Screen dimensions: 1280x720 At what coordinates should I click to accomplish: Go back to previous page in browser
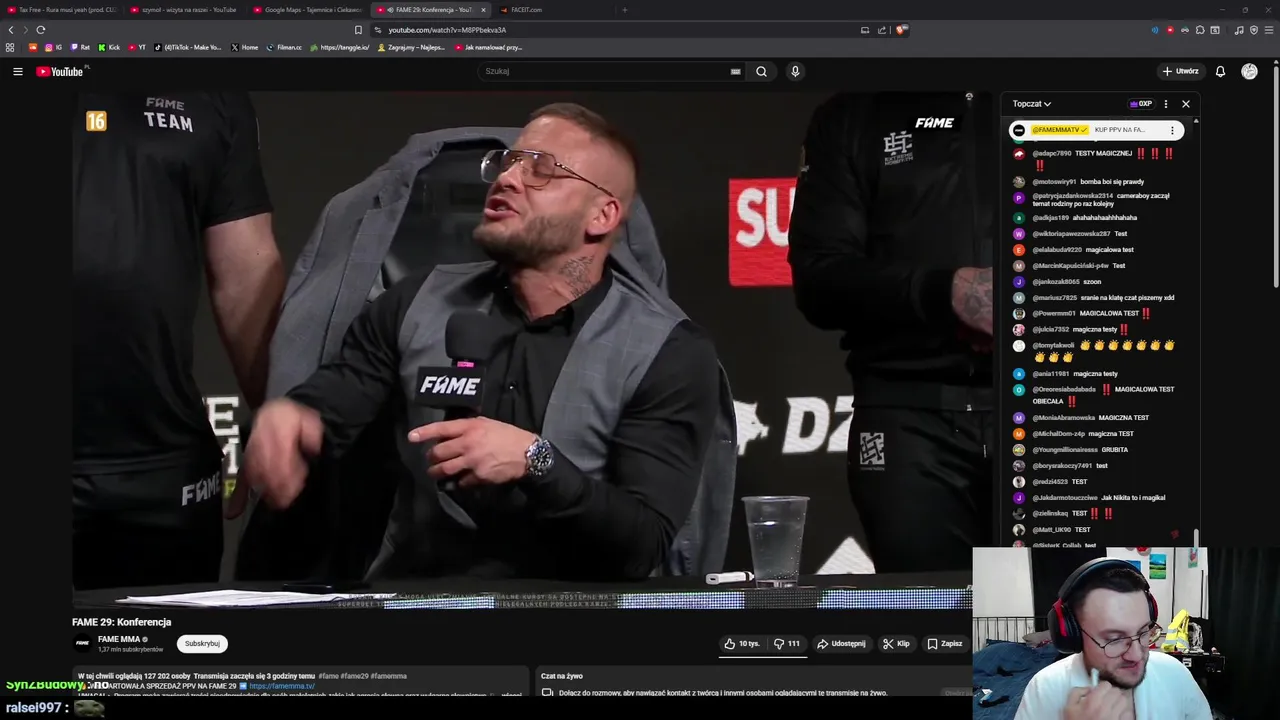(11, 30)
